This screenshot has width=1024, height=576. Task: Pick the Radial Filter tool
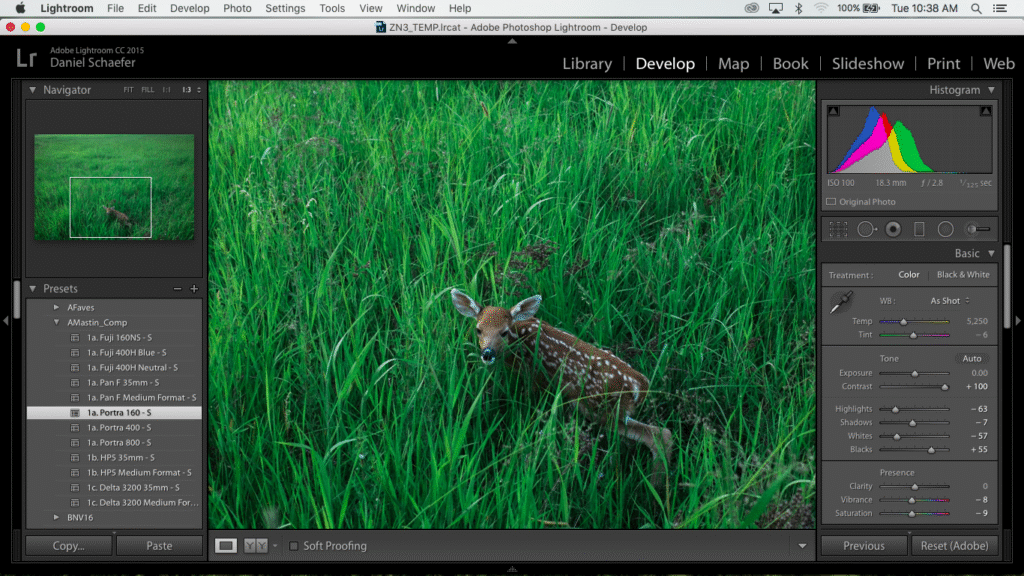(945, 229)
